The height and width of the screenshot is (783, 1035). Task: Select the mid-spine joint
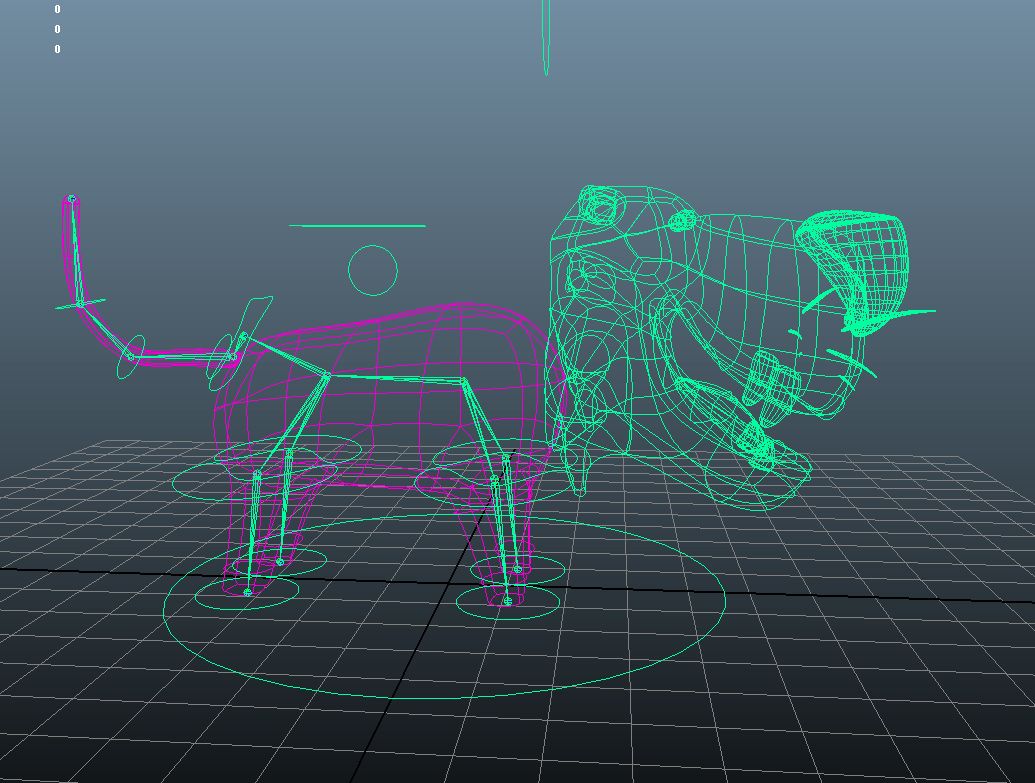pos(327,376)
